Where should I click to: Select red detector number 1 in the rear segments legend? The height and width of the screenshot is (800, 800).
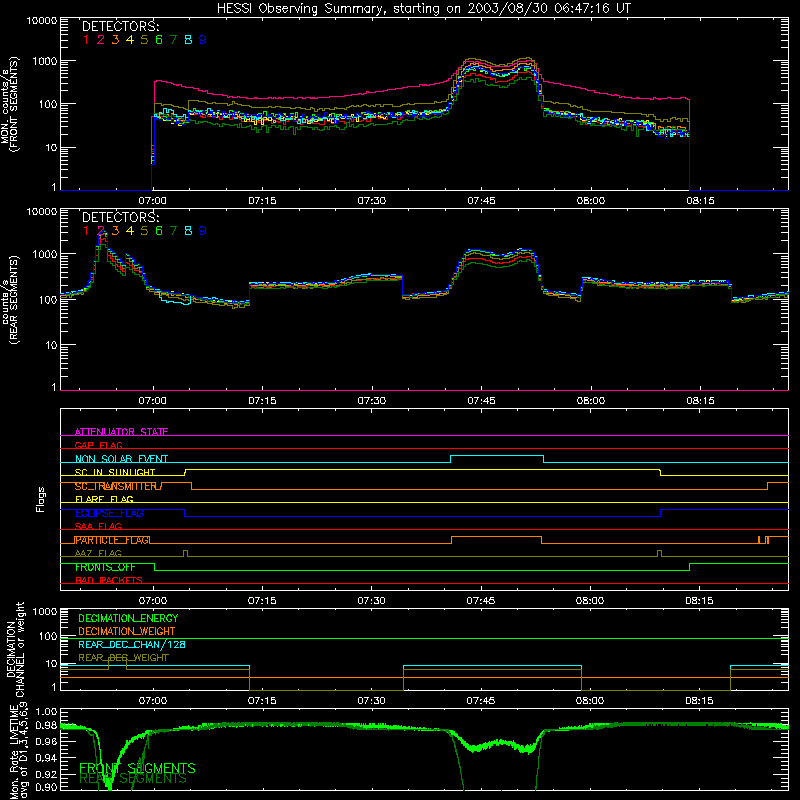(x=86, y=231)
